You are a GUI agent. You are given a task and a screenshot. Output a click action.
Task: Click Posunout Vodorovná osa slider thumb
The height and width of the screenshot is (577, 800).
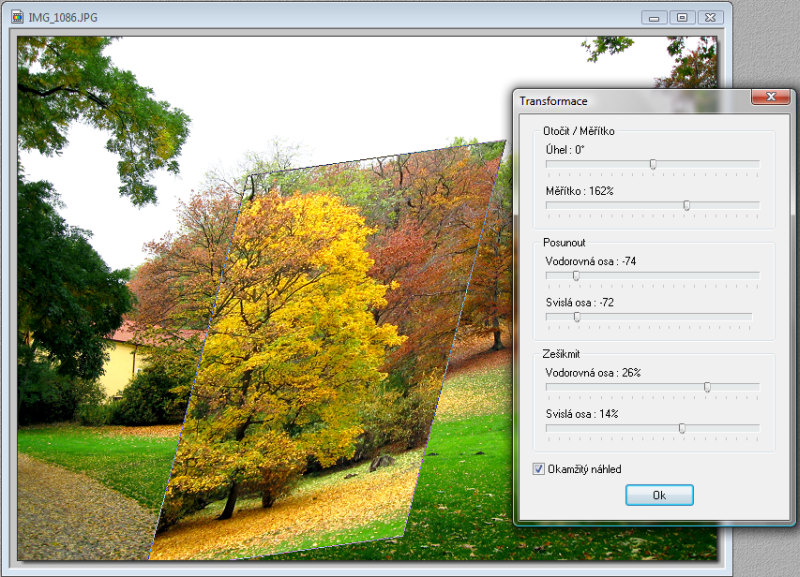click(x=576, y=276)
